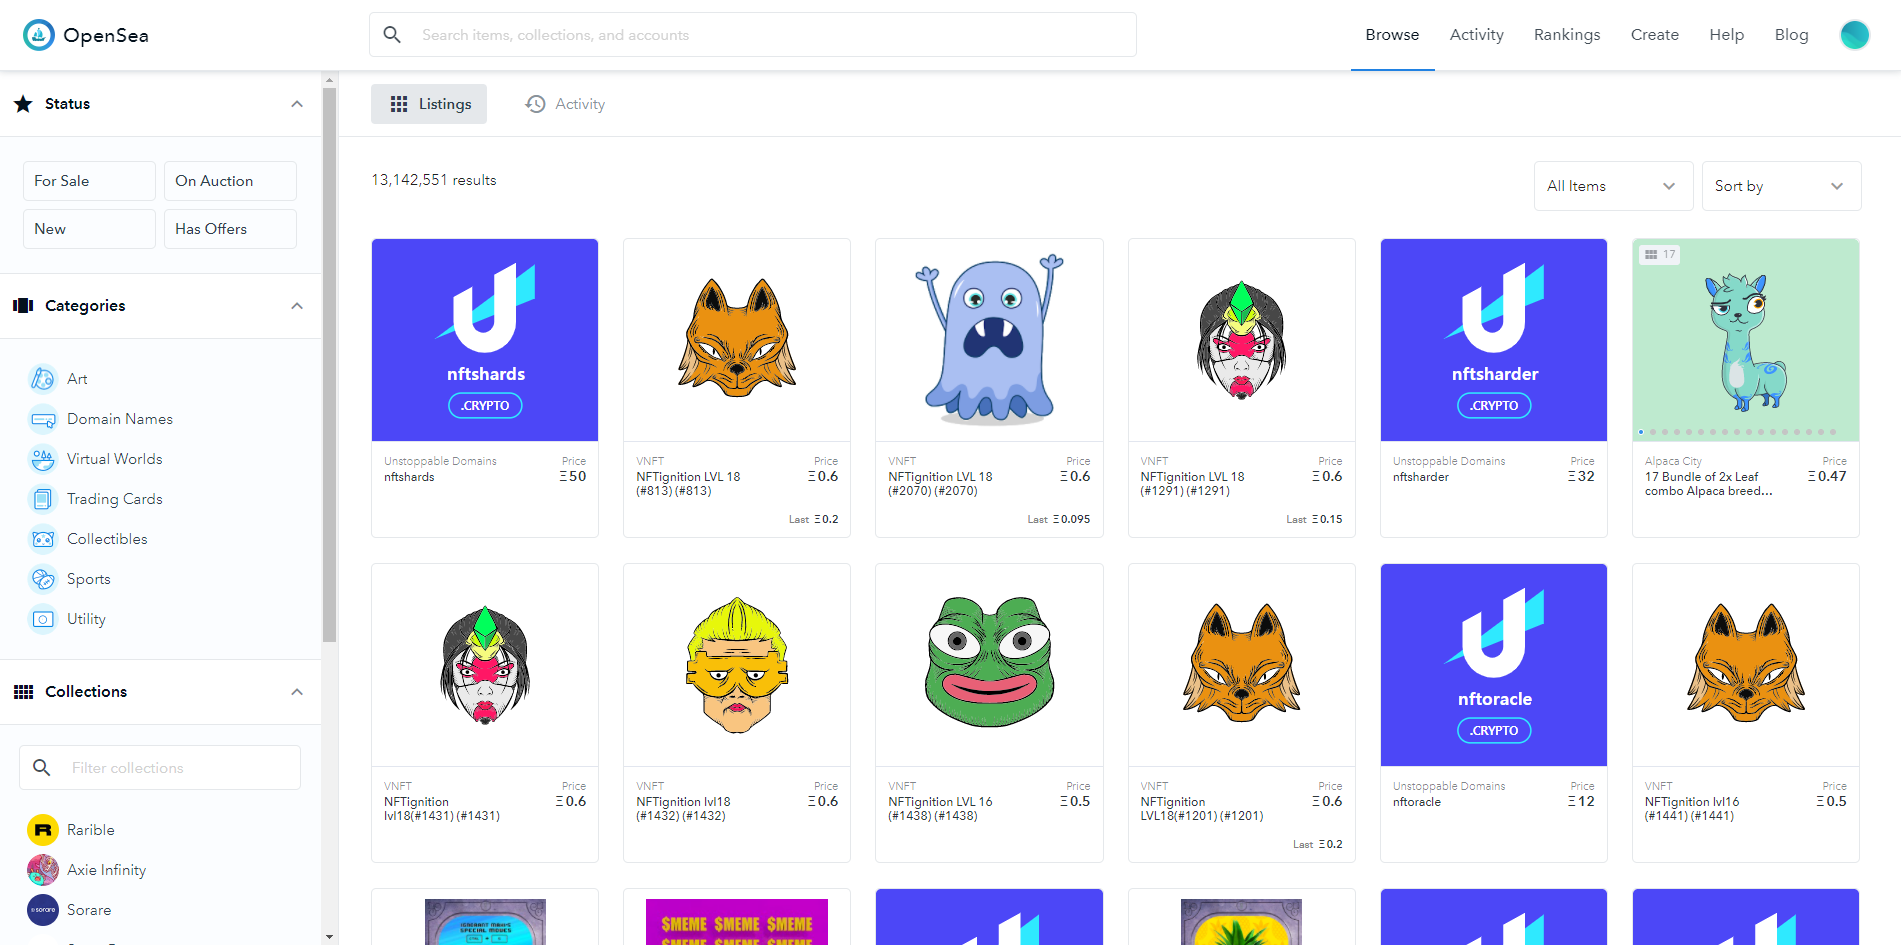Open the NFTignition #1441 fox mask image

coord(1746,665)
